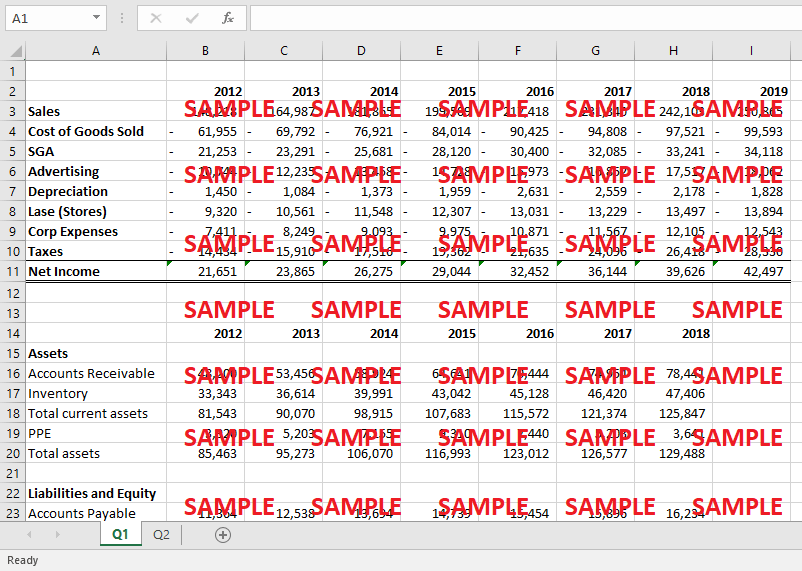
Task: Click Depreciation value 2,178
Action: (x=673, y=191)
